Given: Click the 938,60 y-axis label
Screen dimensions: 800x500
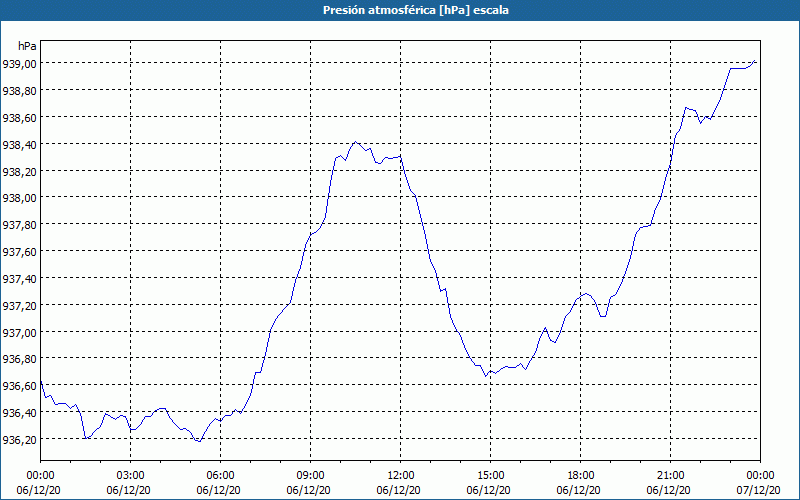Looking at the screenshot, I should [x=19, y=117].
